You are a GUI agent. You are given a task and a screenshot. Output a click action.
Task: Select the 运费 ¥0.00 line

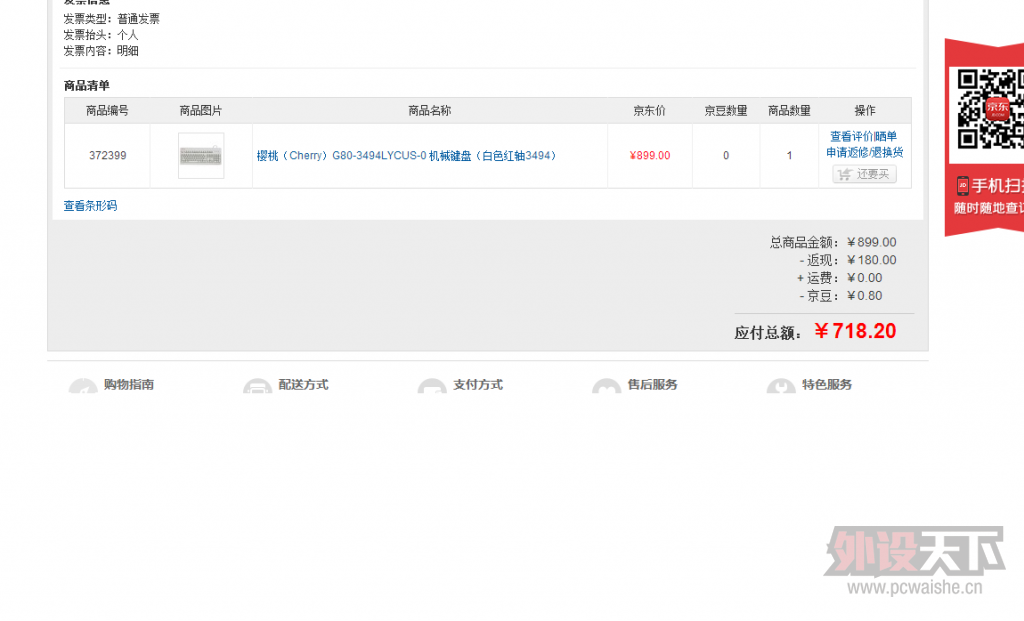(839, 278)
